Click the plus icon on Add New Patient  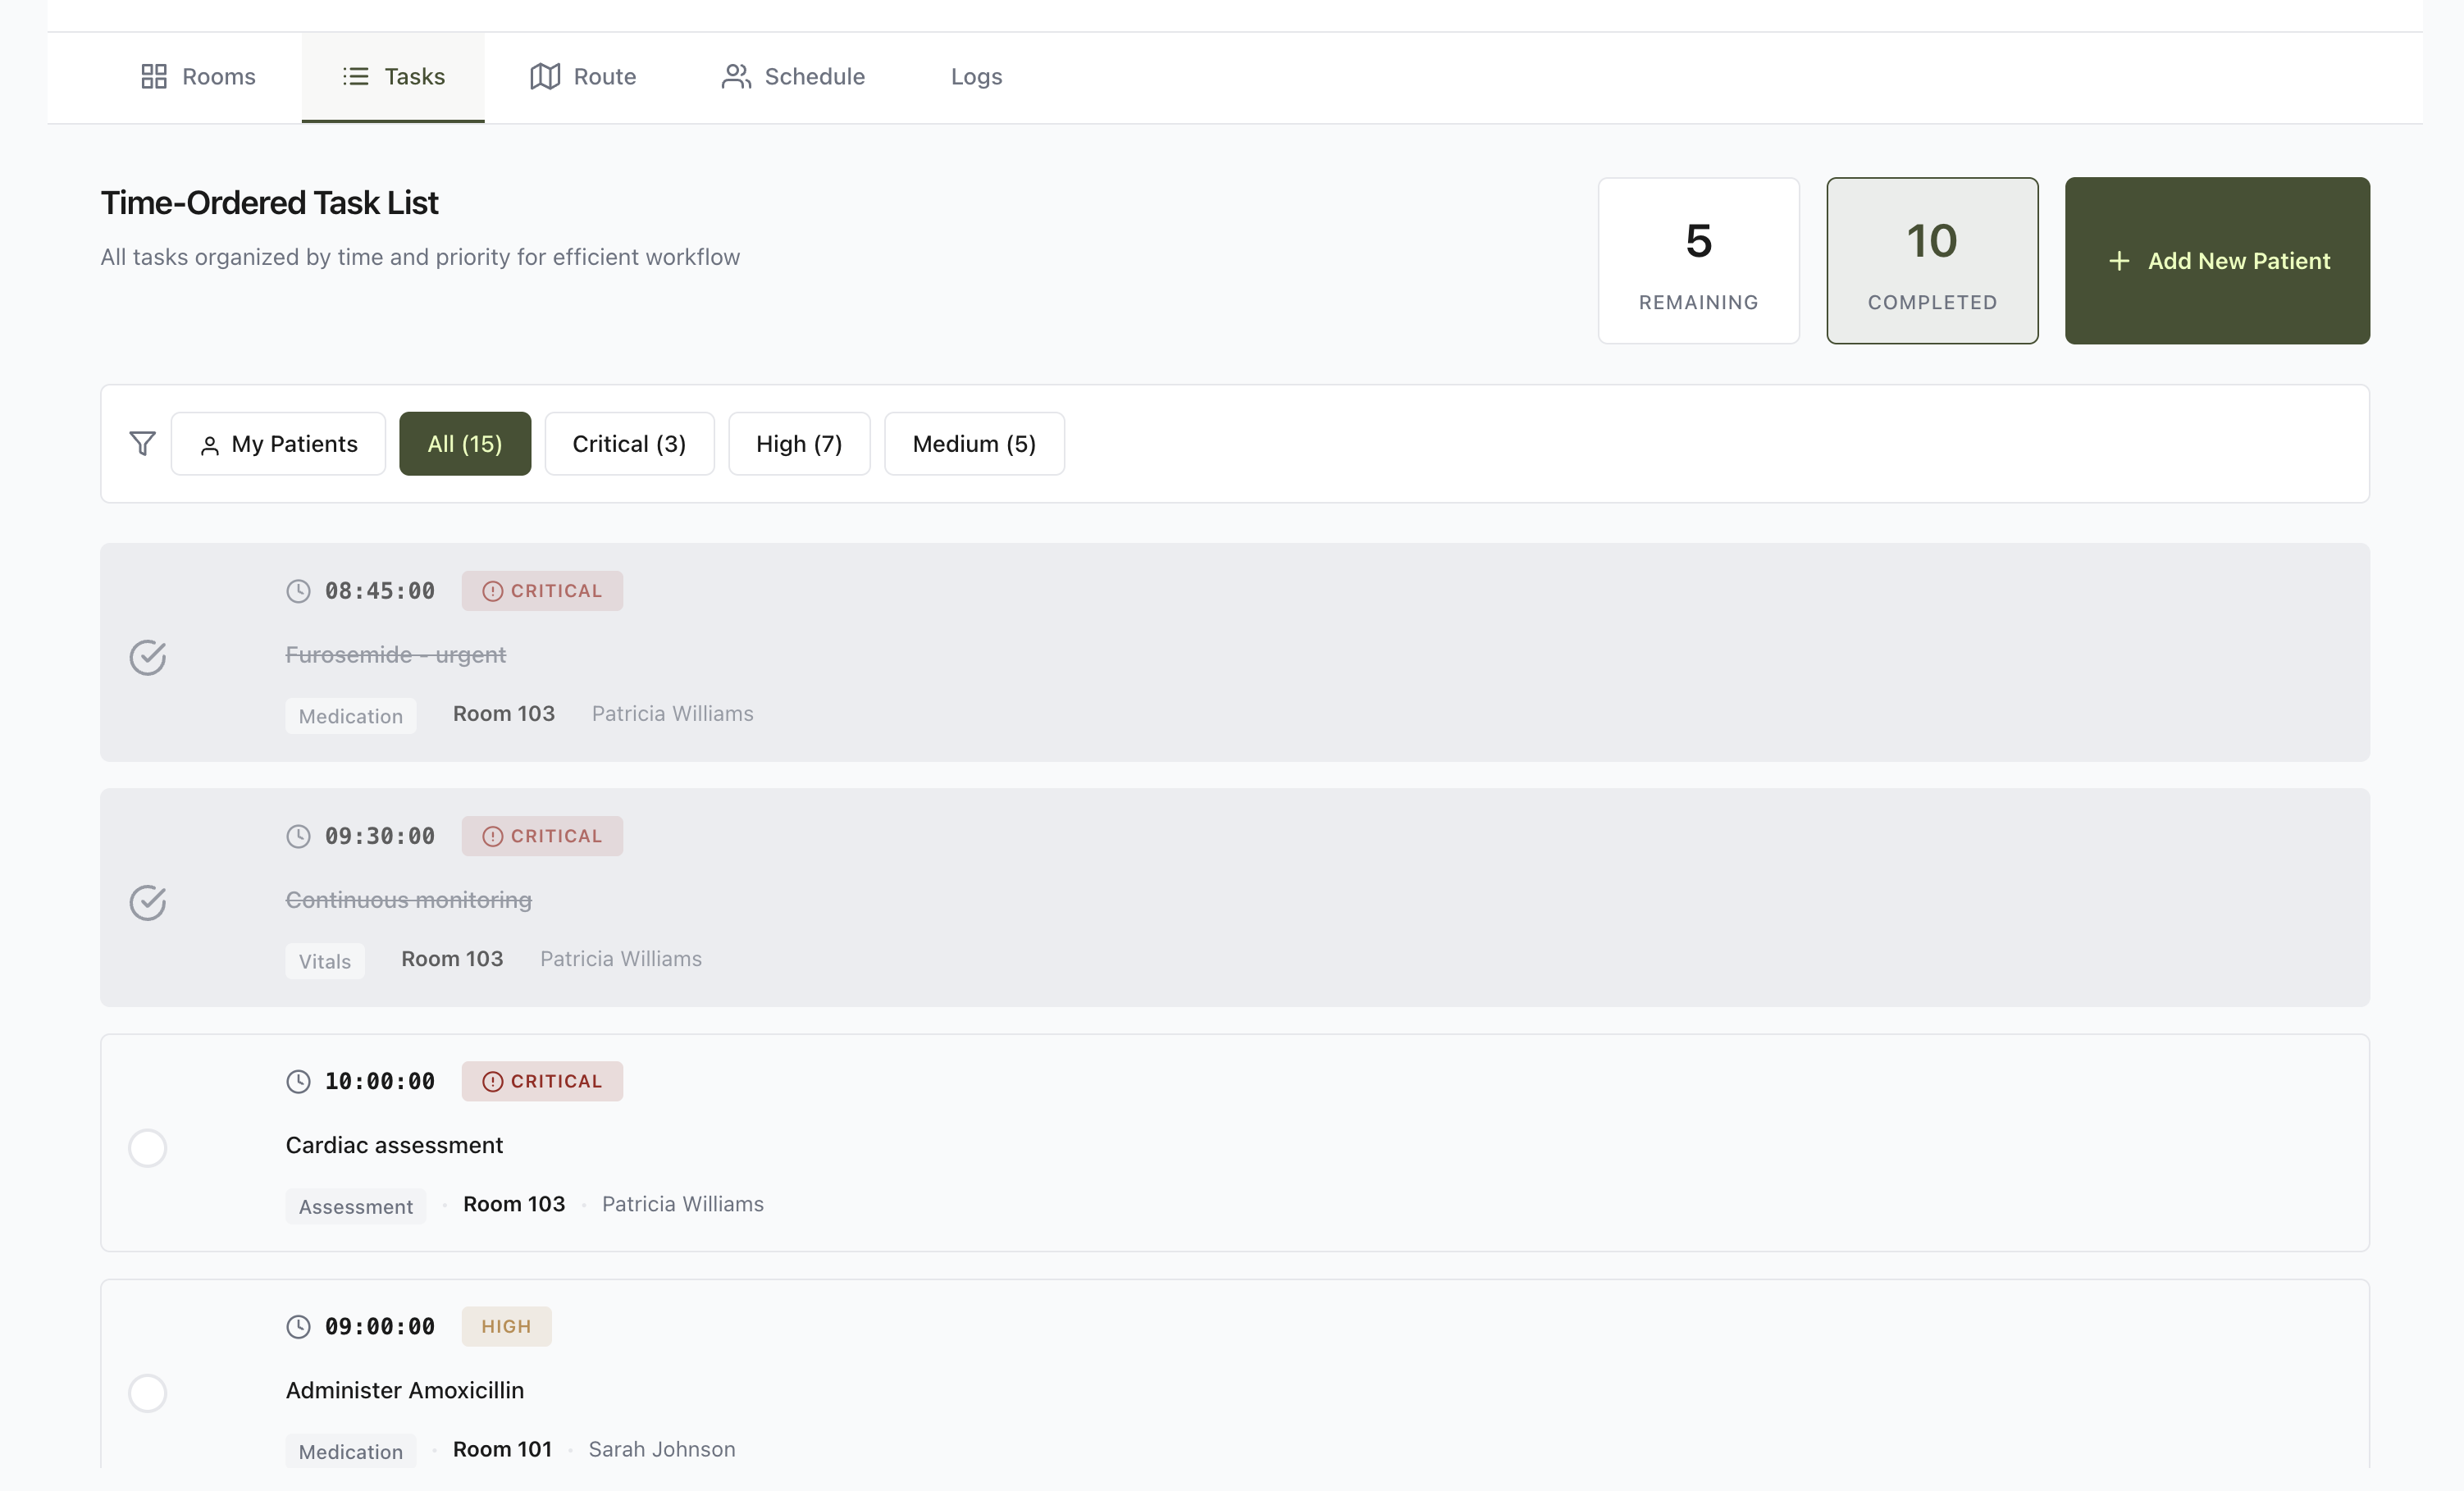click(2118, 261)
